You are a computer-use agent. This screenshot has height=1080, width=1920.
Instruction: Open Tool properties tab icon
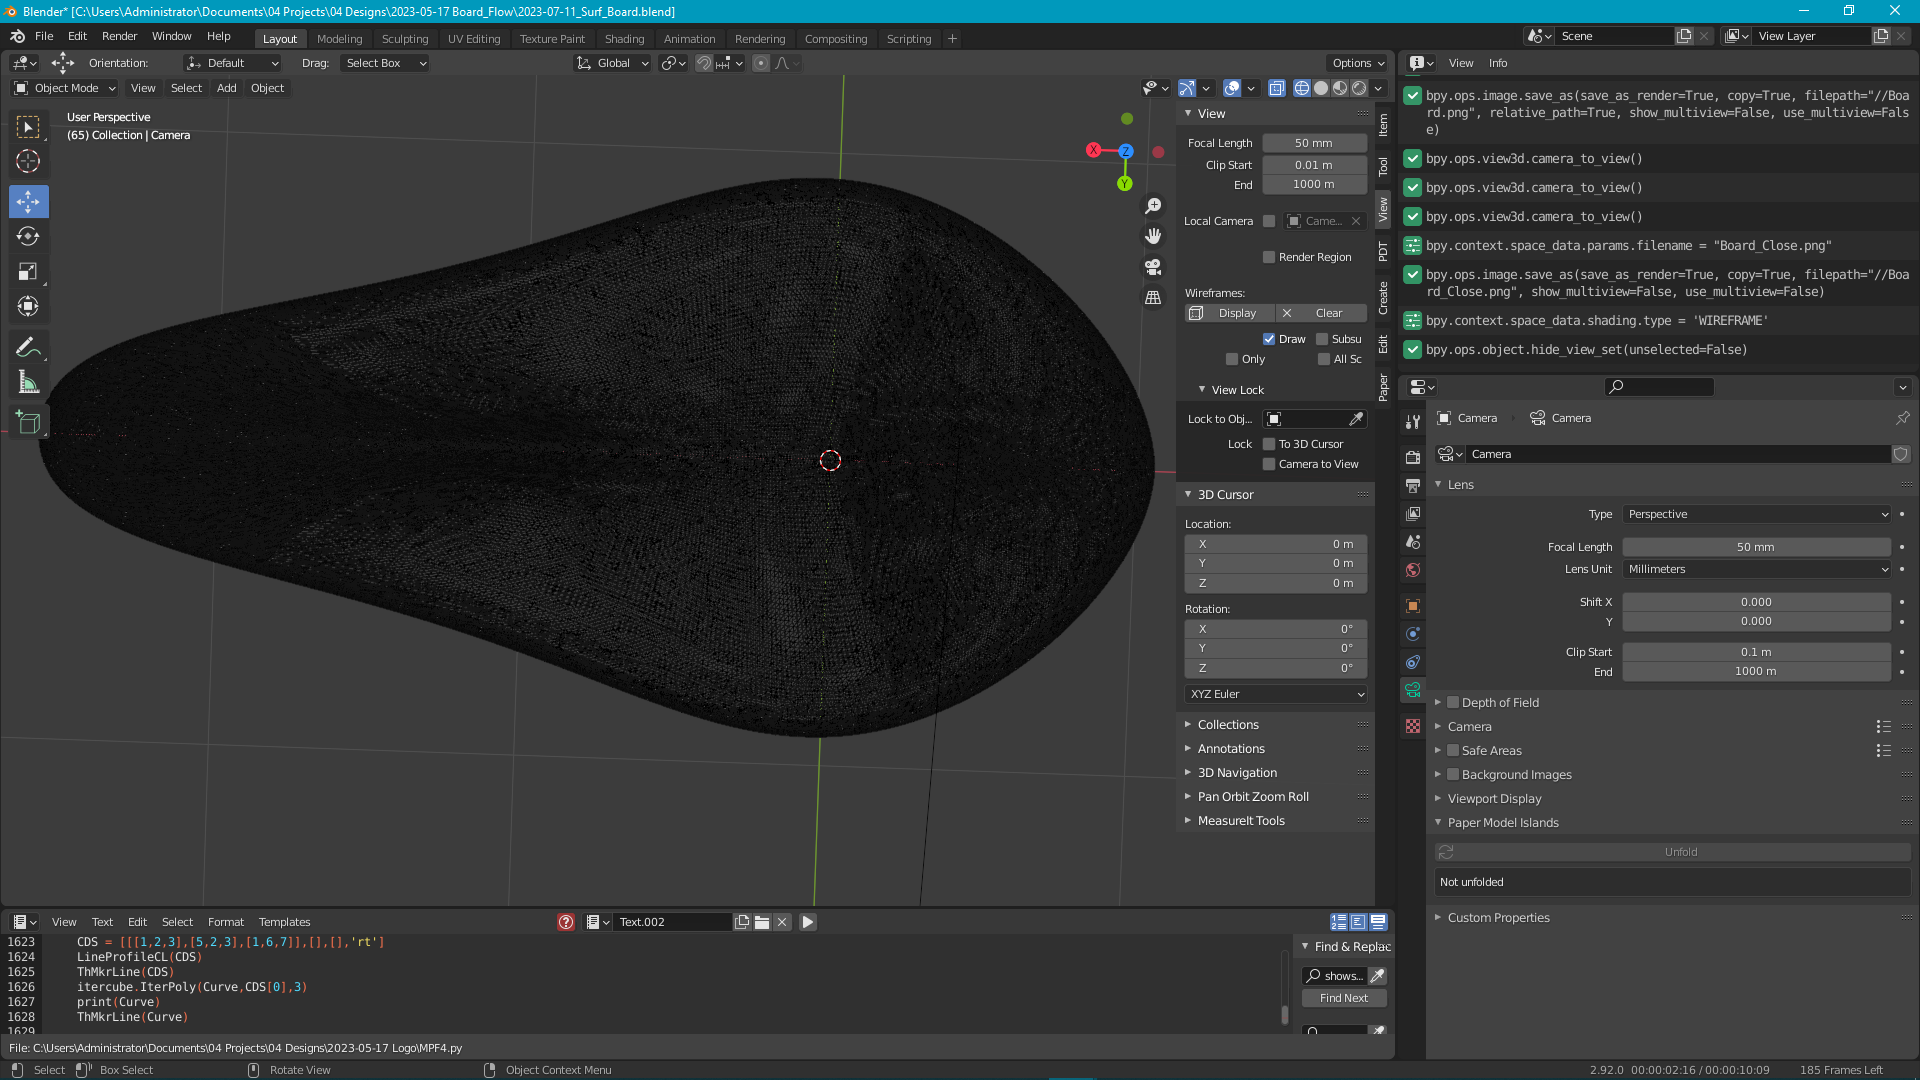click(1412, 422)
